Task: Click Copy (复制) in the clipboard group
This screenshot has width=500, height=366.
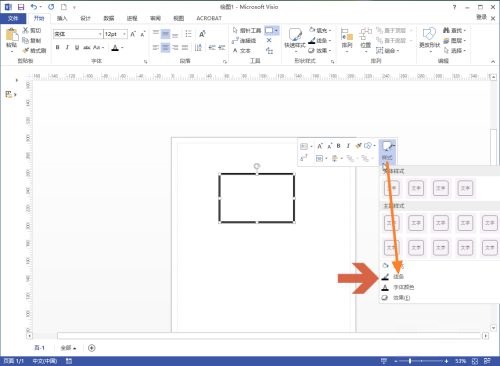Action: 32,40
